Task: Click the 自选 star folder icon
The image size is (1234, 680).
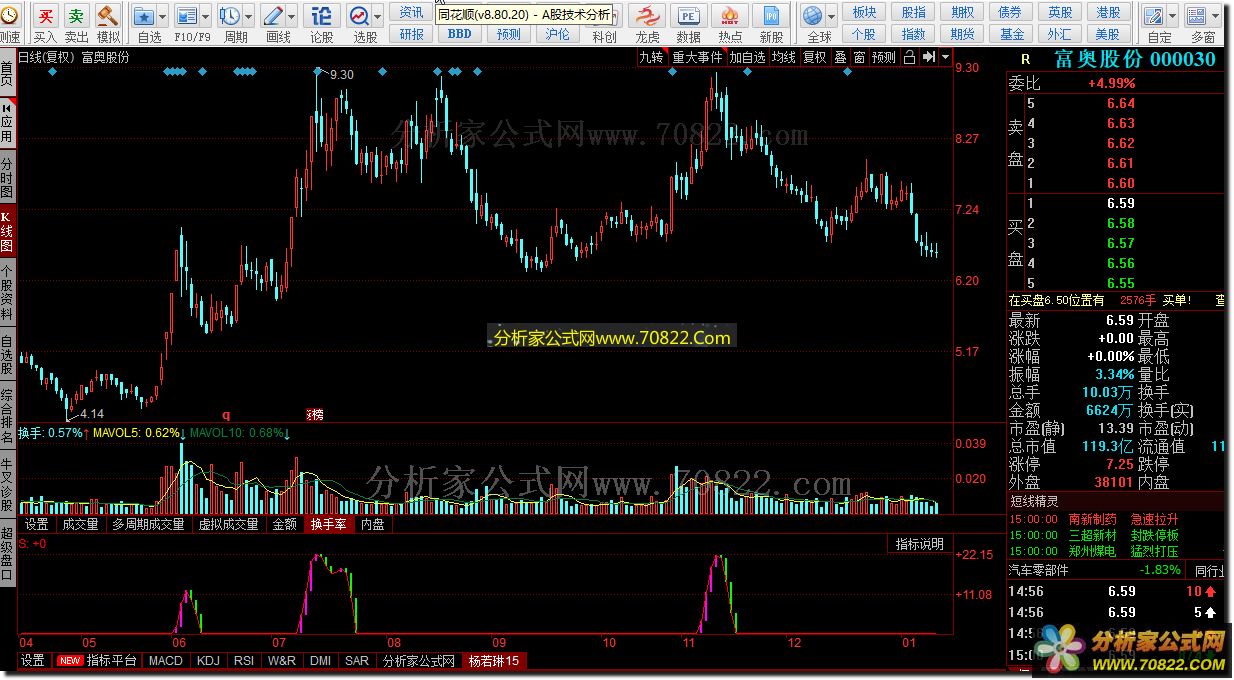Action: point(144,16)
